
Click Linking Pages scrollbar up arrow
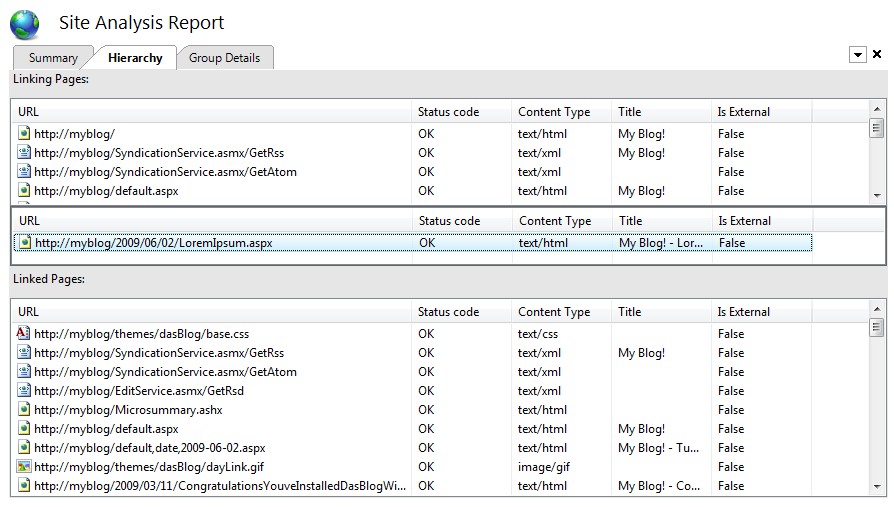coord(877,108)
